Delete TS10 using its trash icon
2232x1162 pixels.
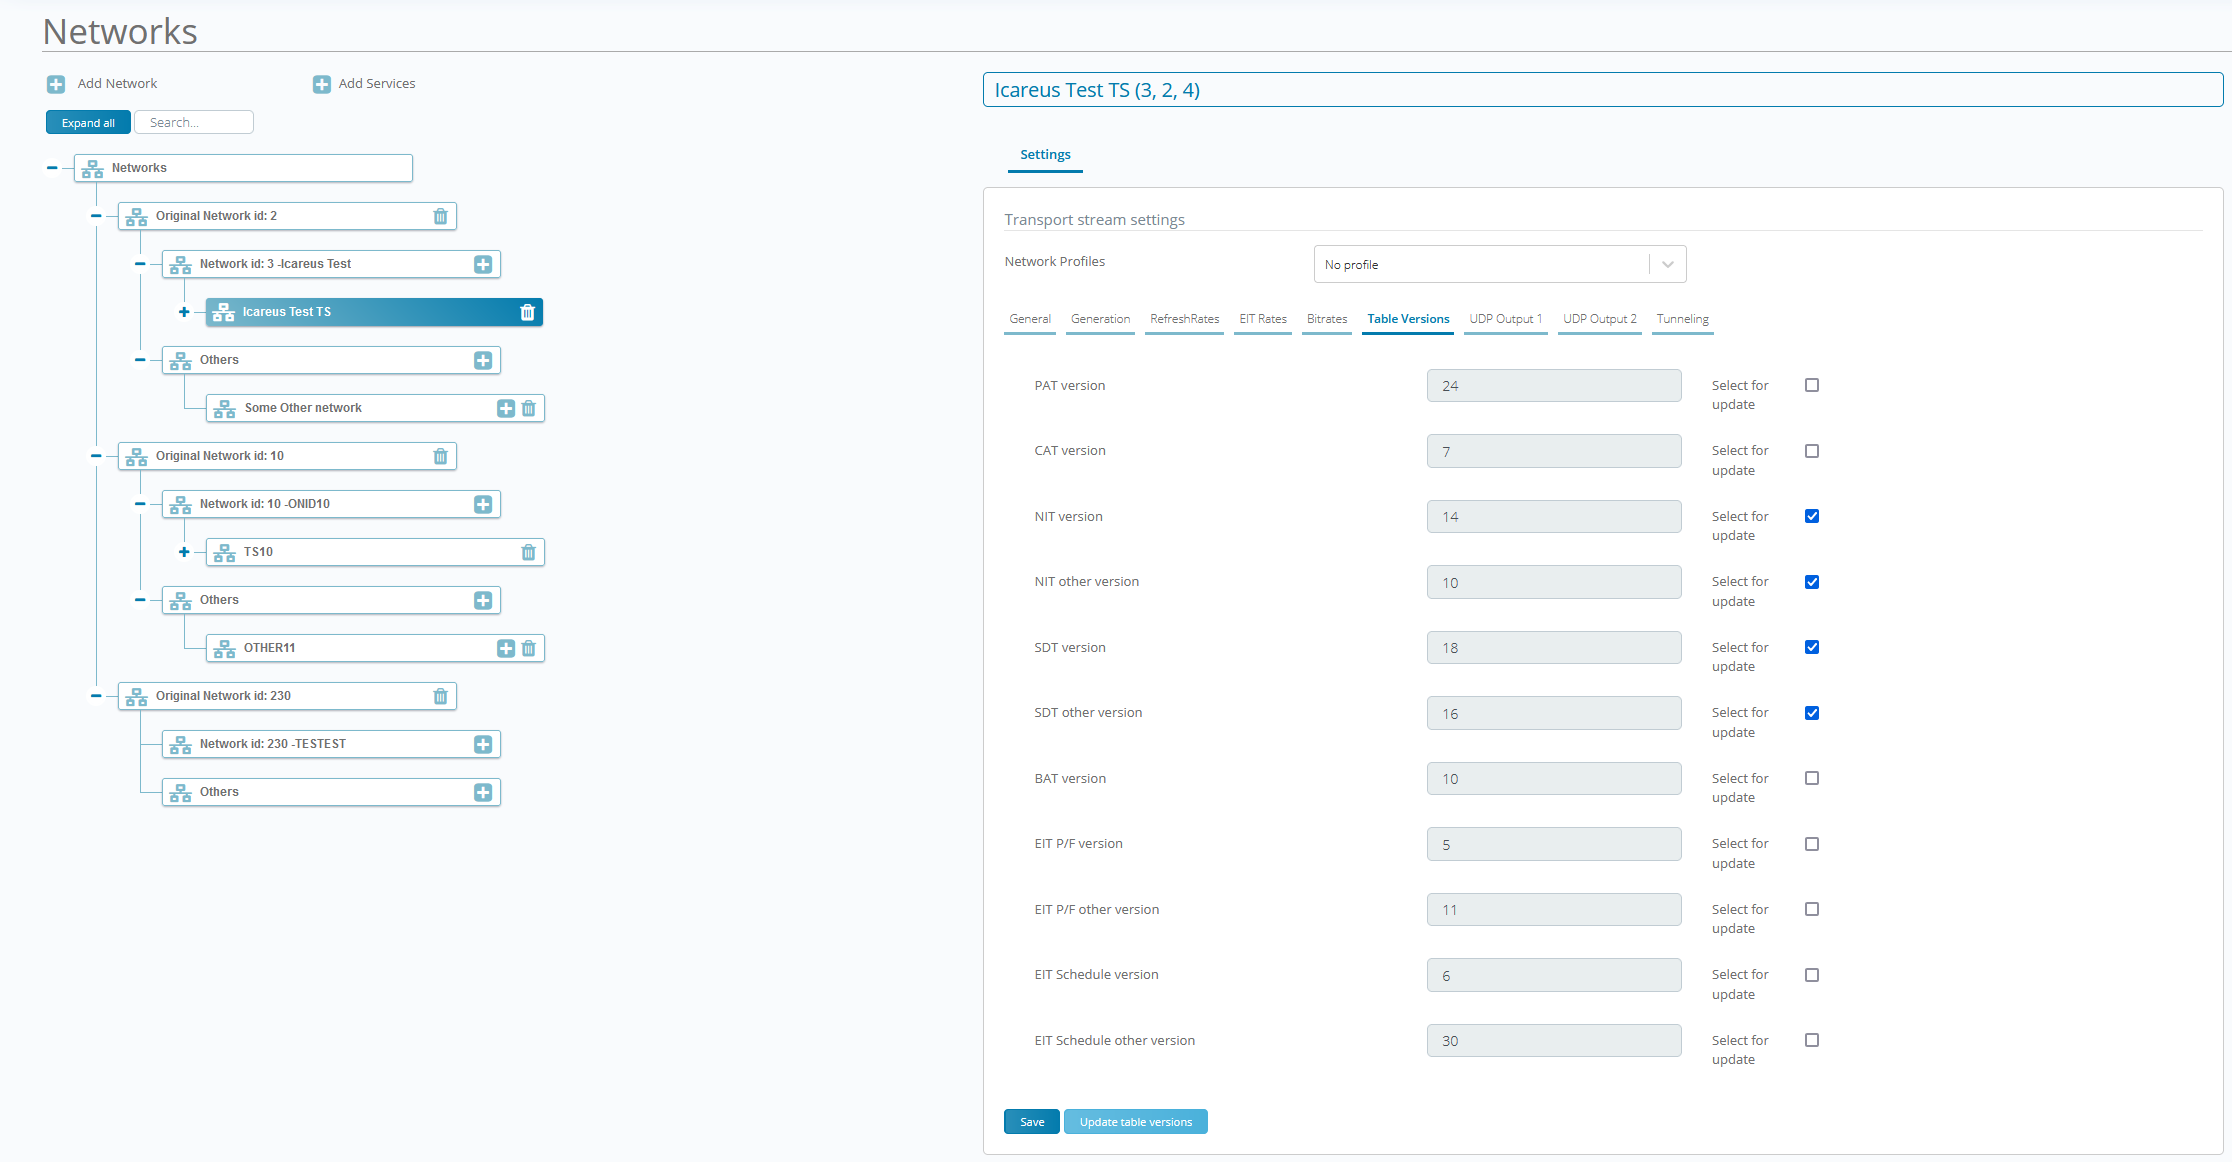click(x=529, y=552)
